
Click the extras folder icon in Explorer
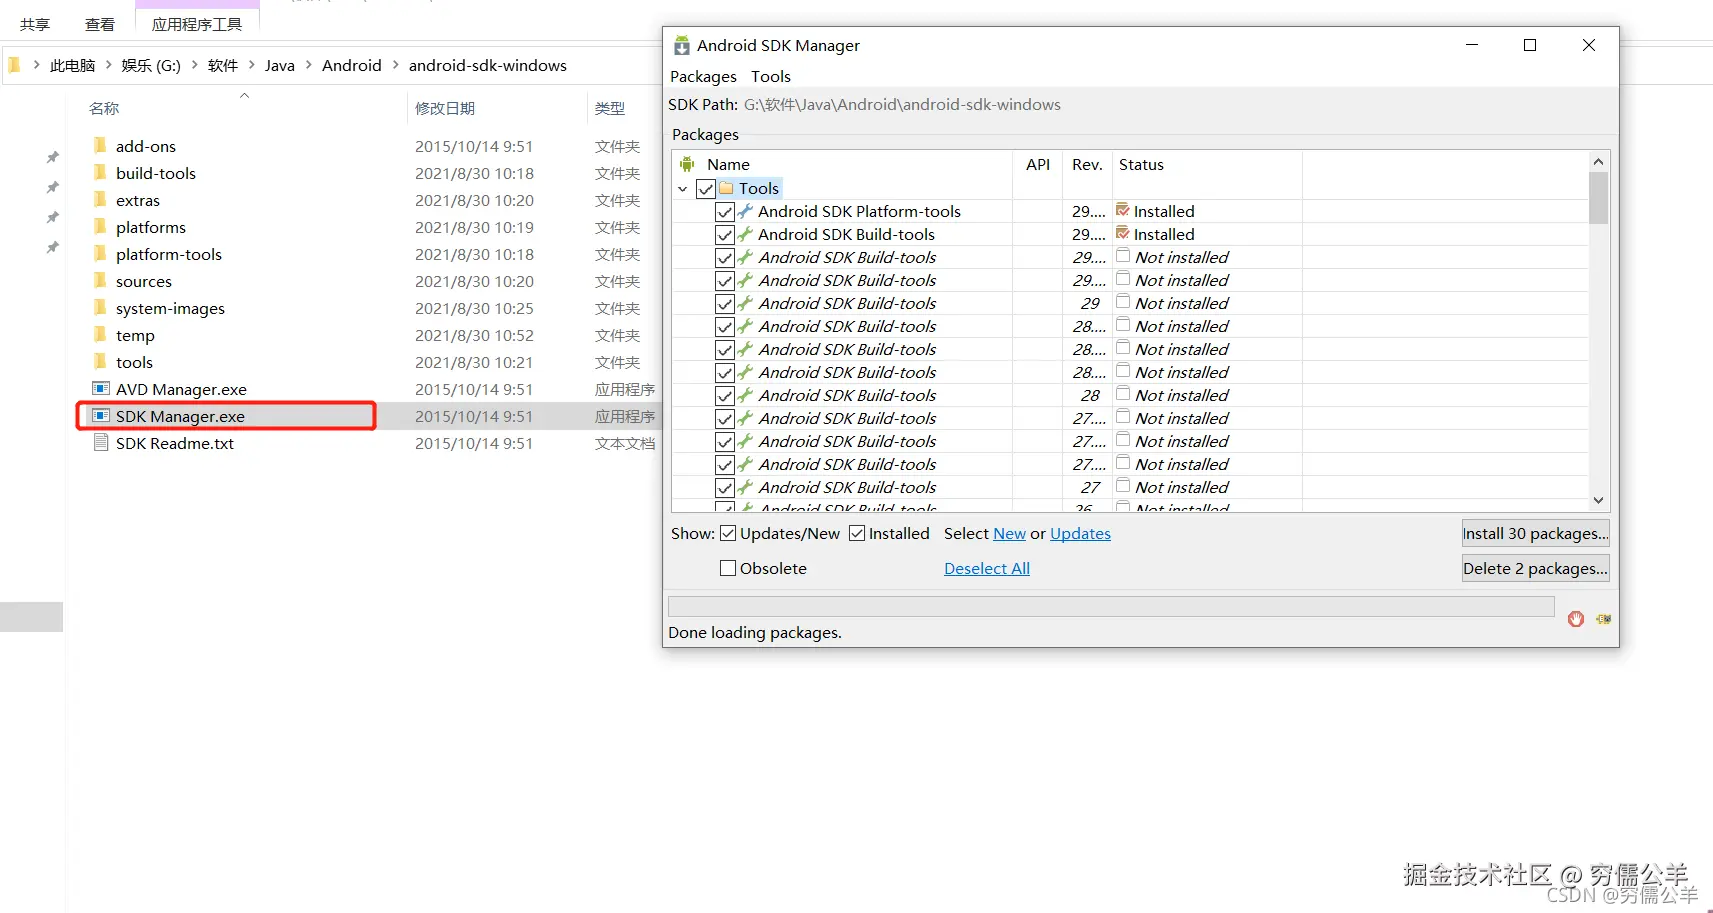(100, 199)
